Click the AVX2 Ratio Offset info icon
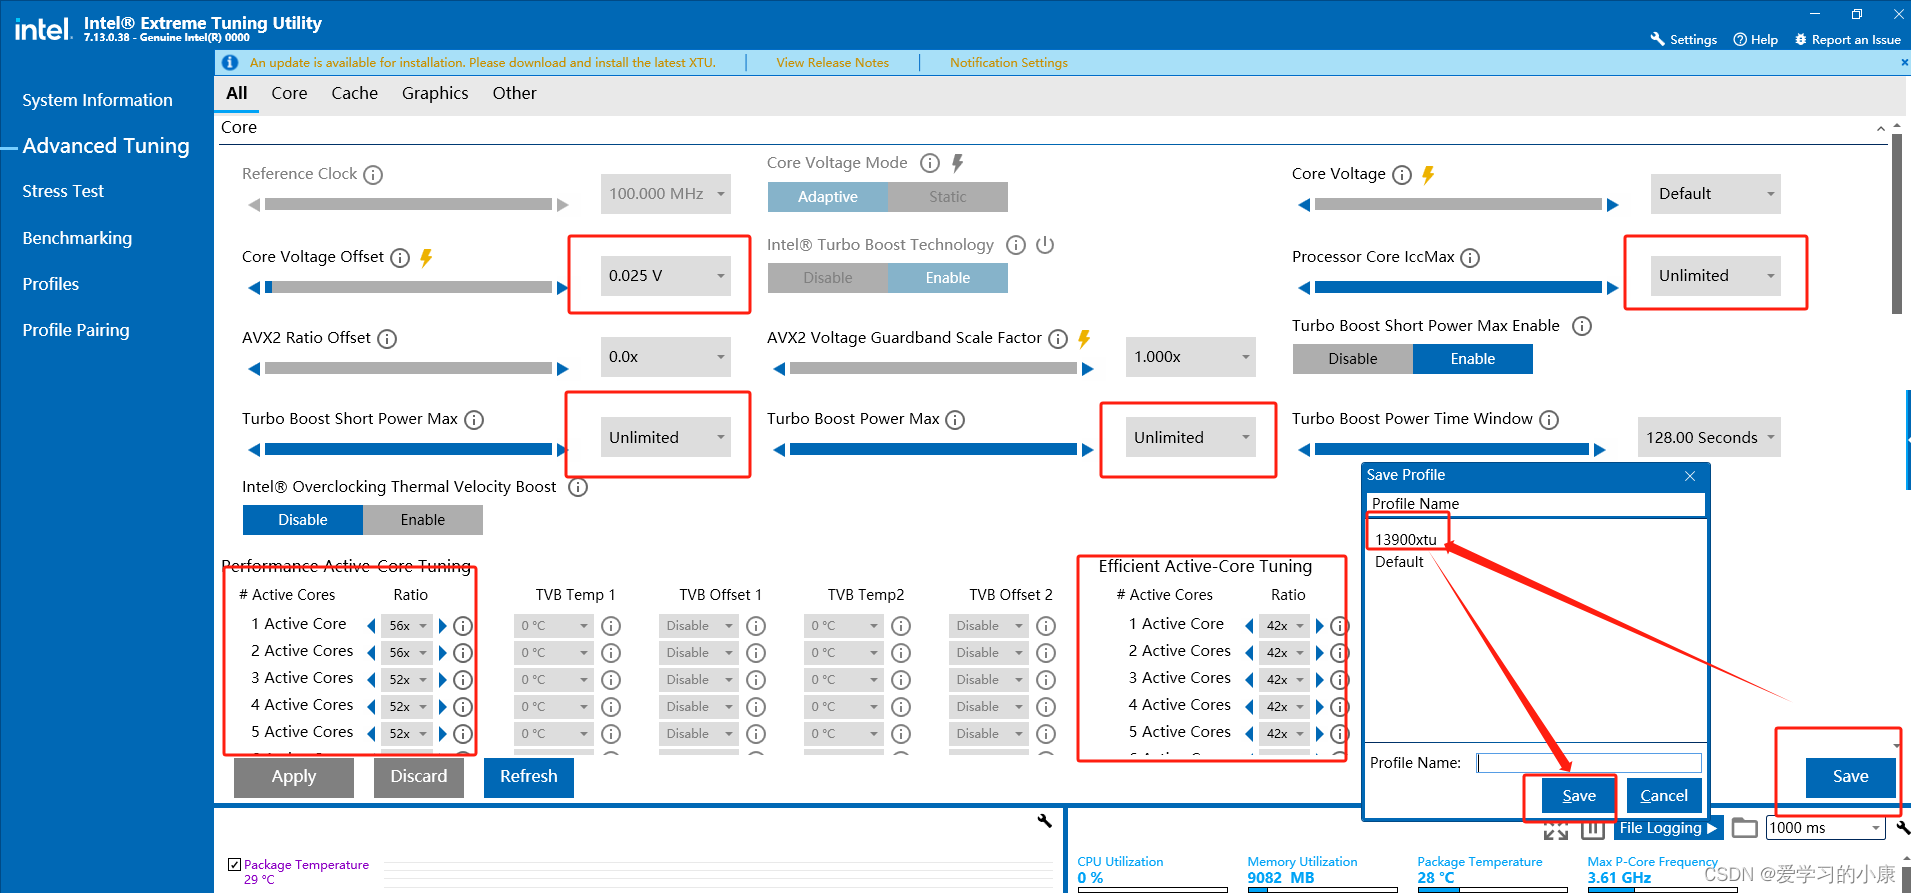 pyautogui.click(x=387, y=339)
